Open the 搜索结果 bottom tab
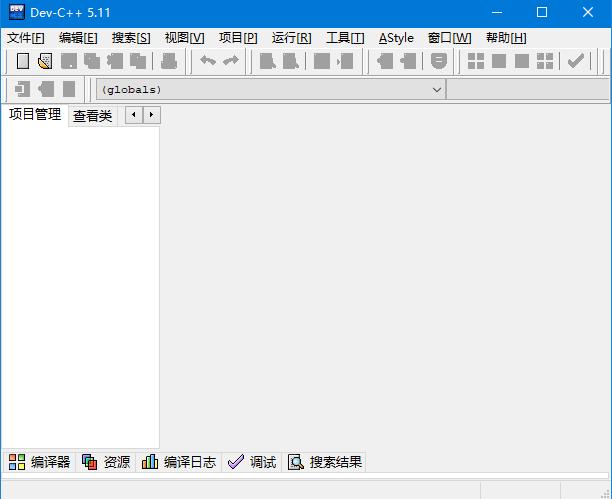 tap(324, 462)
